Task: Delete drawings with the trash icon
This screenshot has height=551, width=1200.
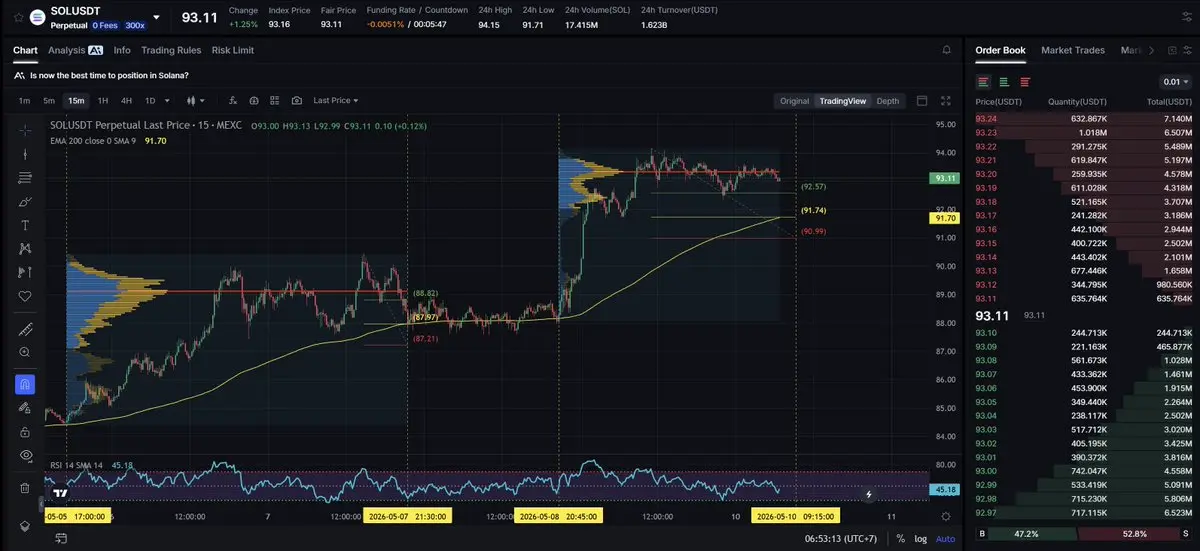Action: [x=25, y=488]
